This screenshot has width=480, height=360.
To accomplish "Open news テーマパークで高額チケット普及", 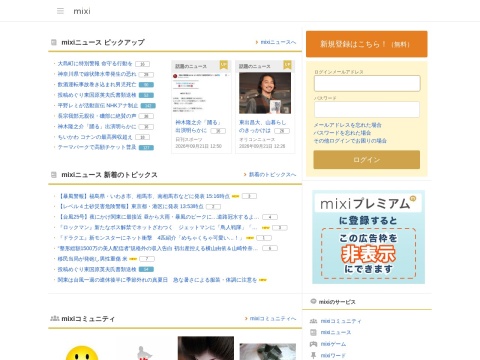I will (97, 147).
